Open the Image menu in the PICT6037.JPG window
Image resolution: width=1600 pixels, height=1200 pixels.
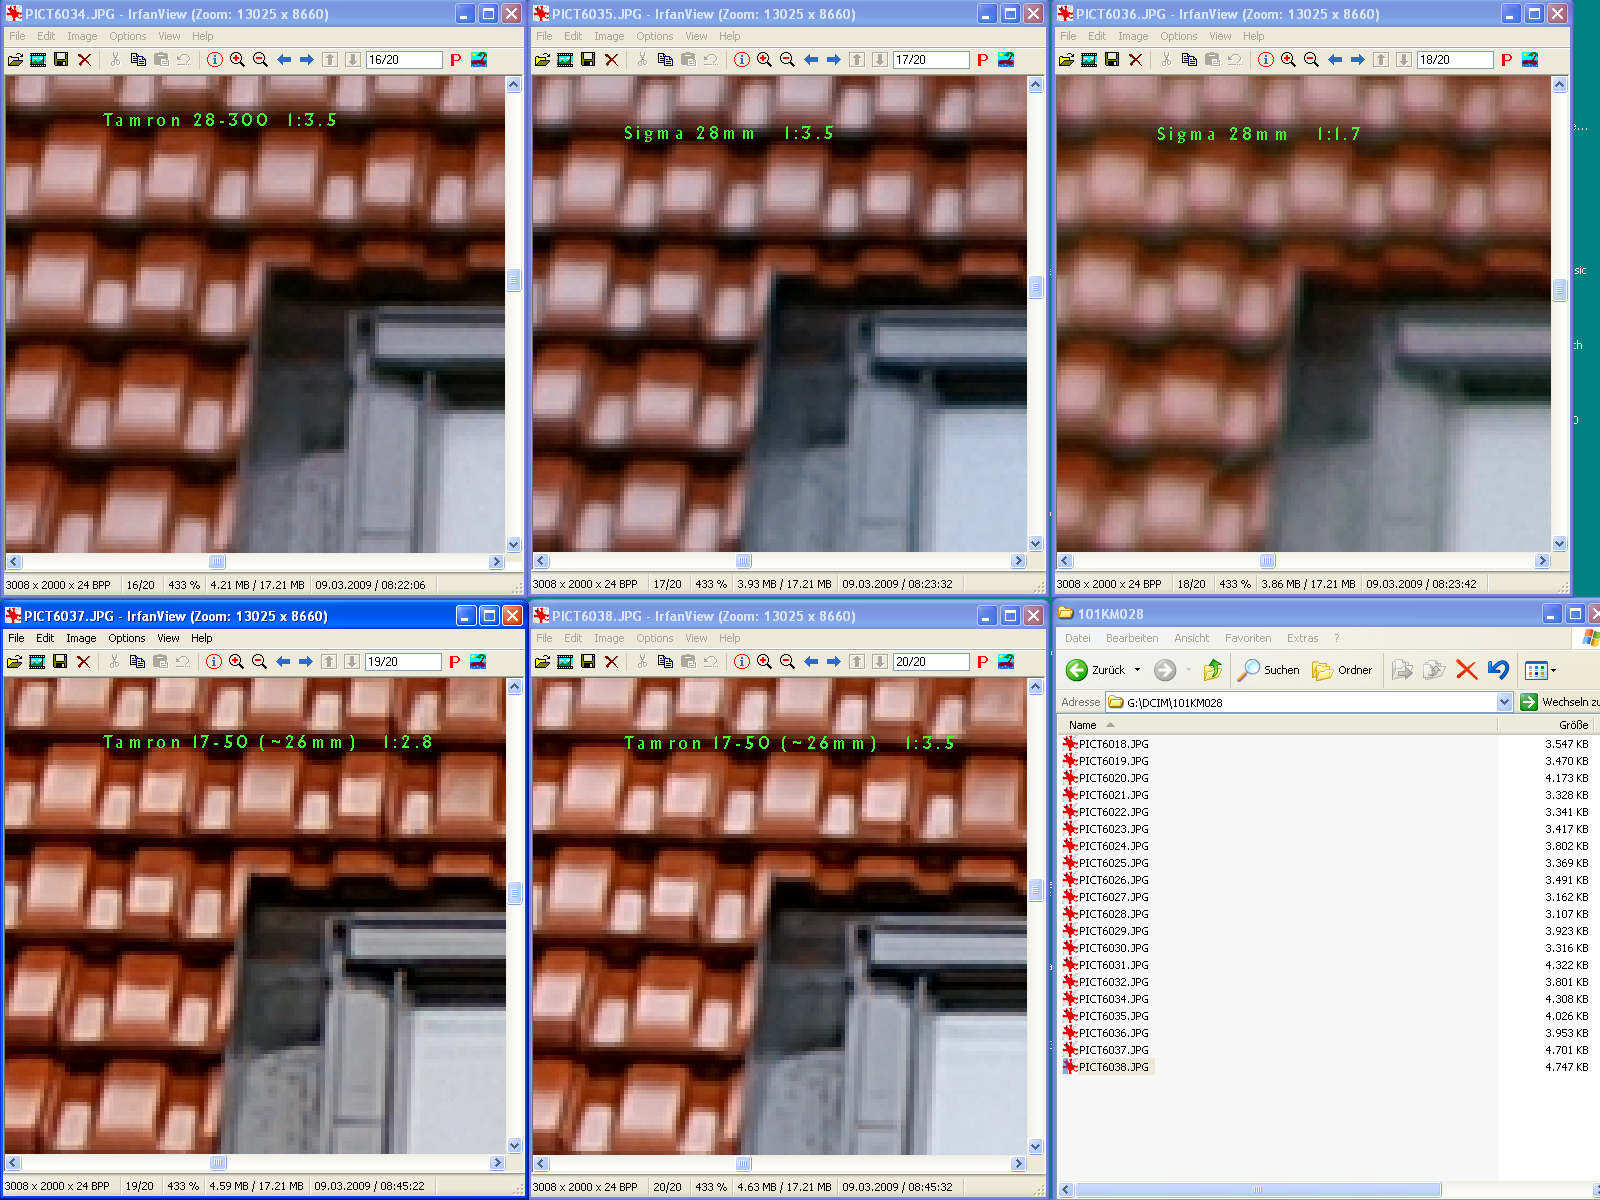81,638
